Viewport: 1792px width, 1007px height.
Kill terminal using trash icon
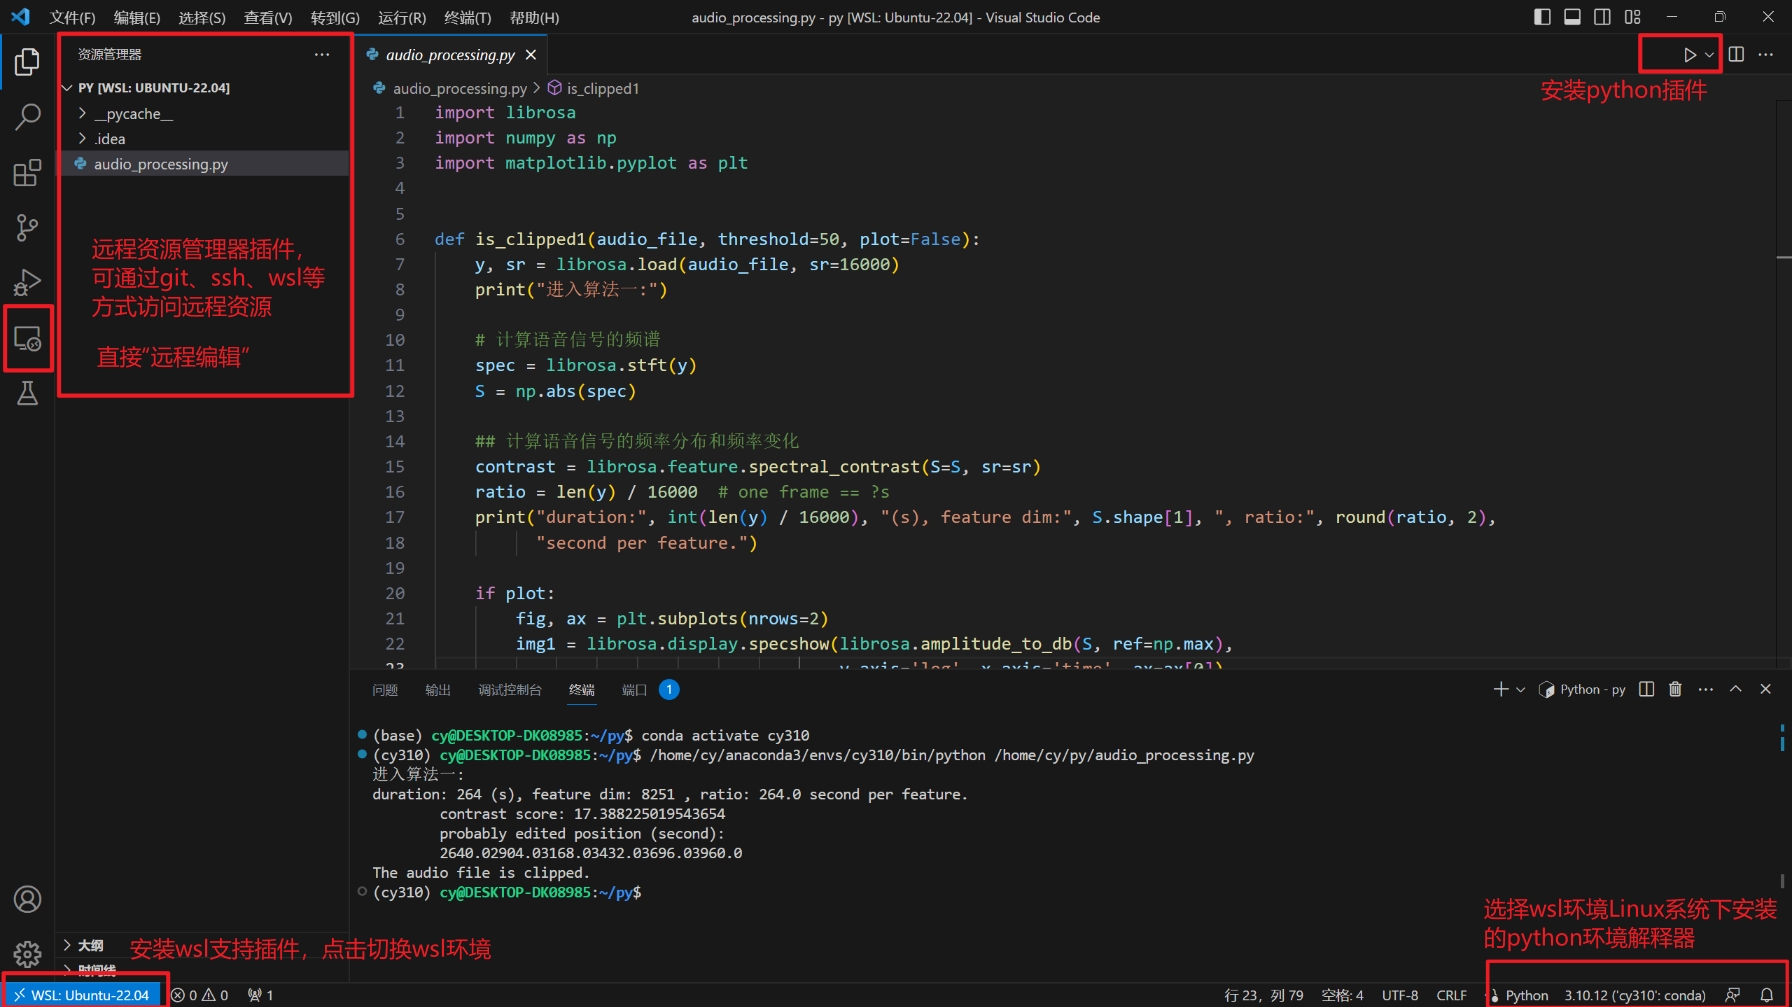click(x=1675, y=689)
